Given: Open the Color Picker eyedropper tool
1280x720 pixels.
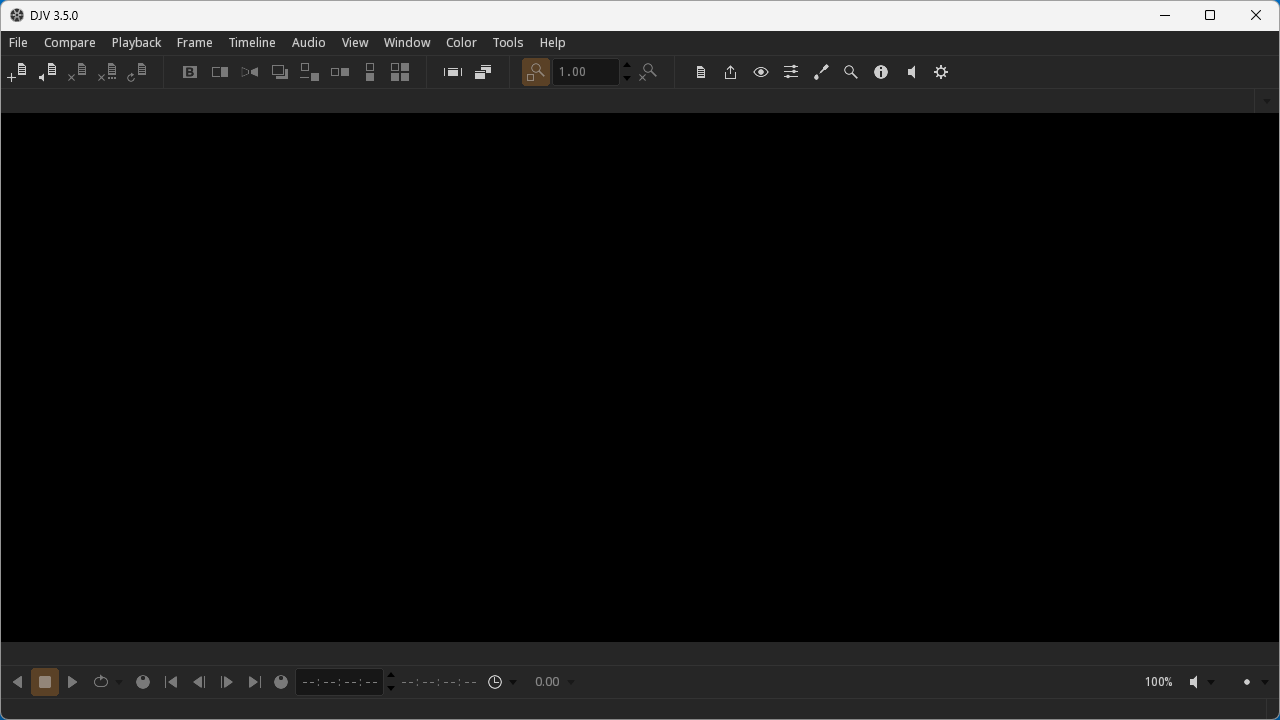Looking at the screenshot, I should click(x=821, y=72).
